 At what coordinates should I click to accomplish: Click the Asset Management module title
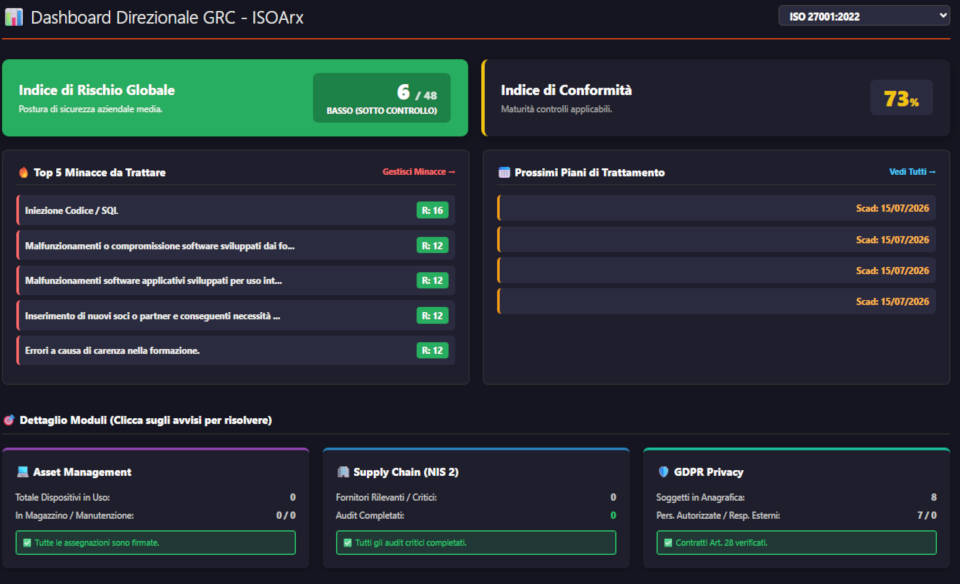82,472
